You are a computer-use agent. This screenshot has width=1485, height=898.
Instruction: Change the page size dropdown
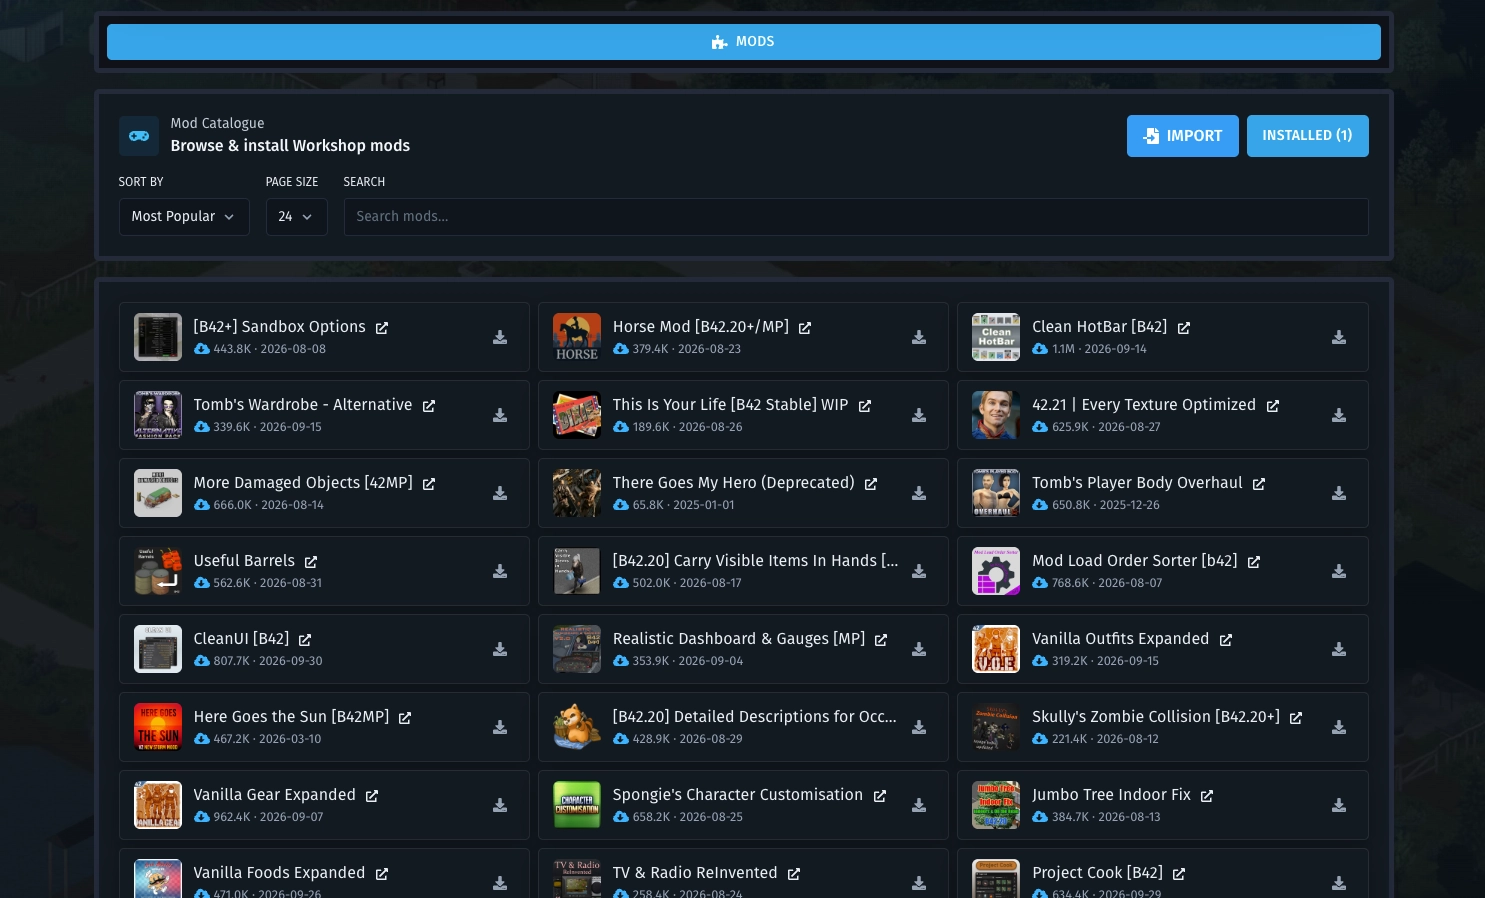click(x=296, y=217)
